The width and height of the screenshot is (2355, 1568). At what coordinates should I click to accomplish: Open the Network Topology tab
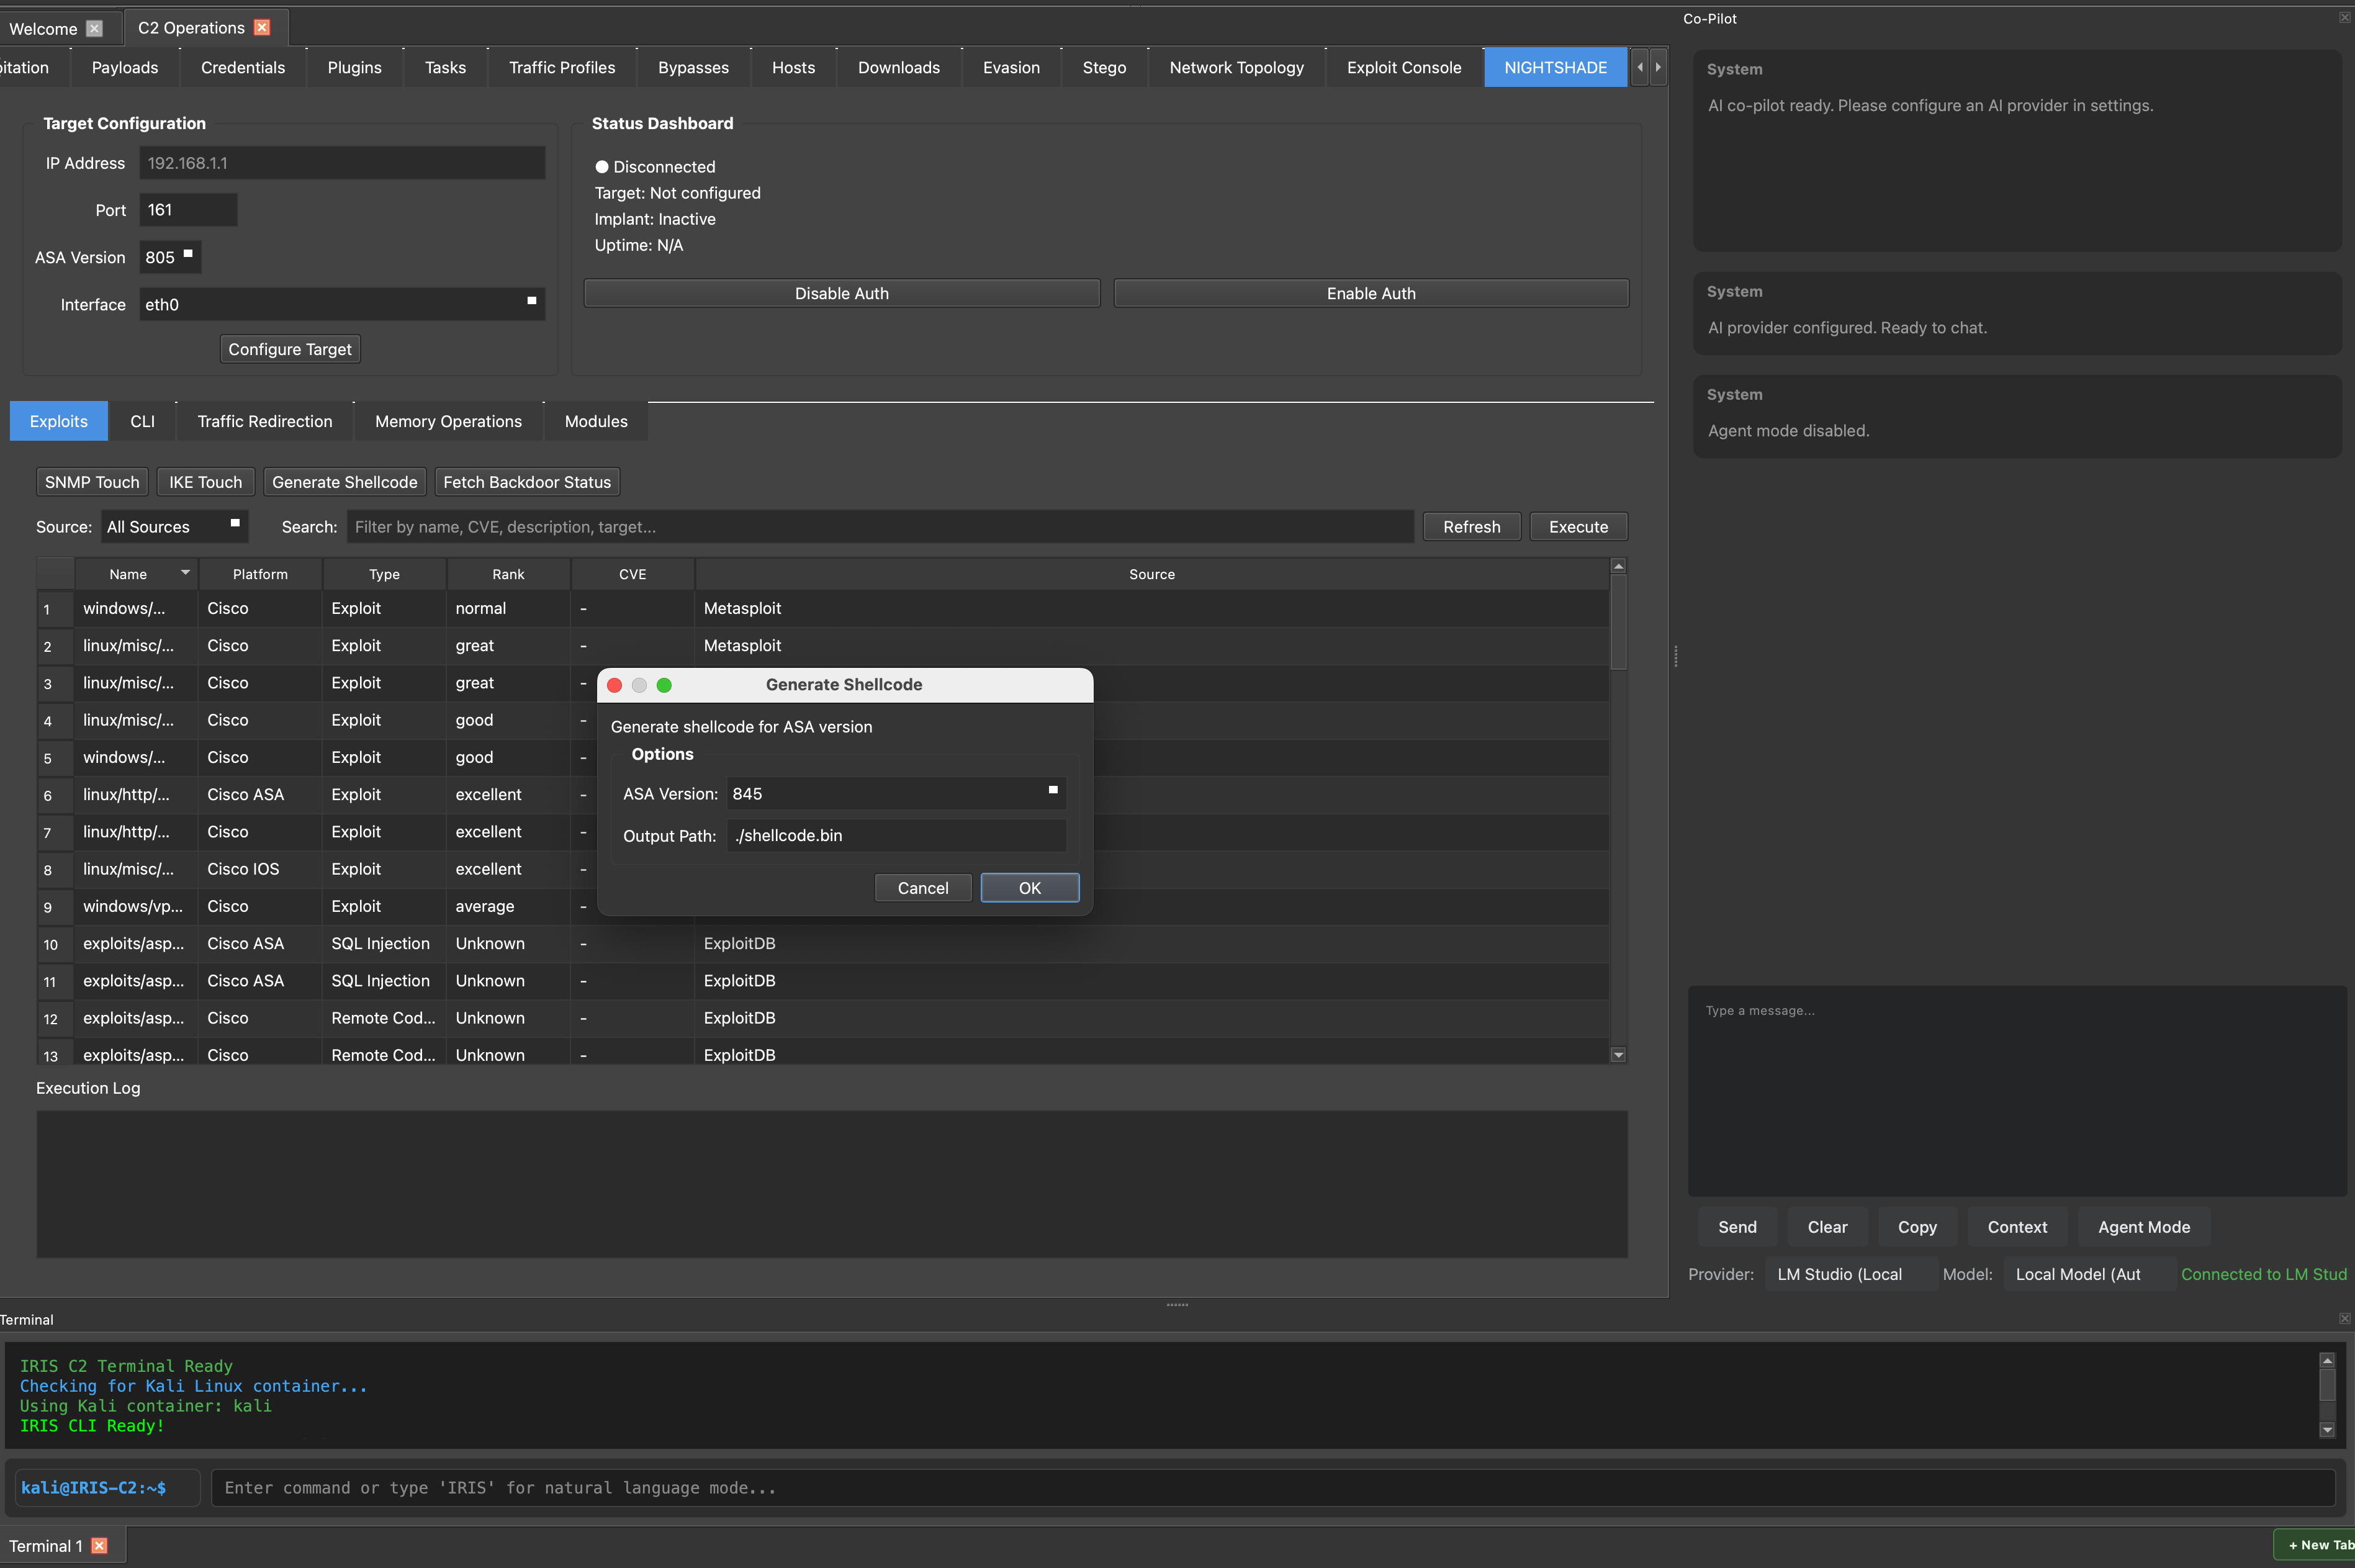click(1236, 67)
